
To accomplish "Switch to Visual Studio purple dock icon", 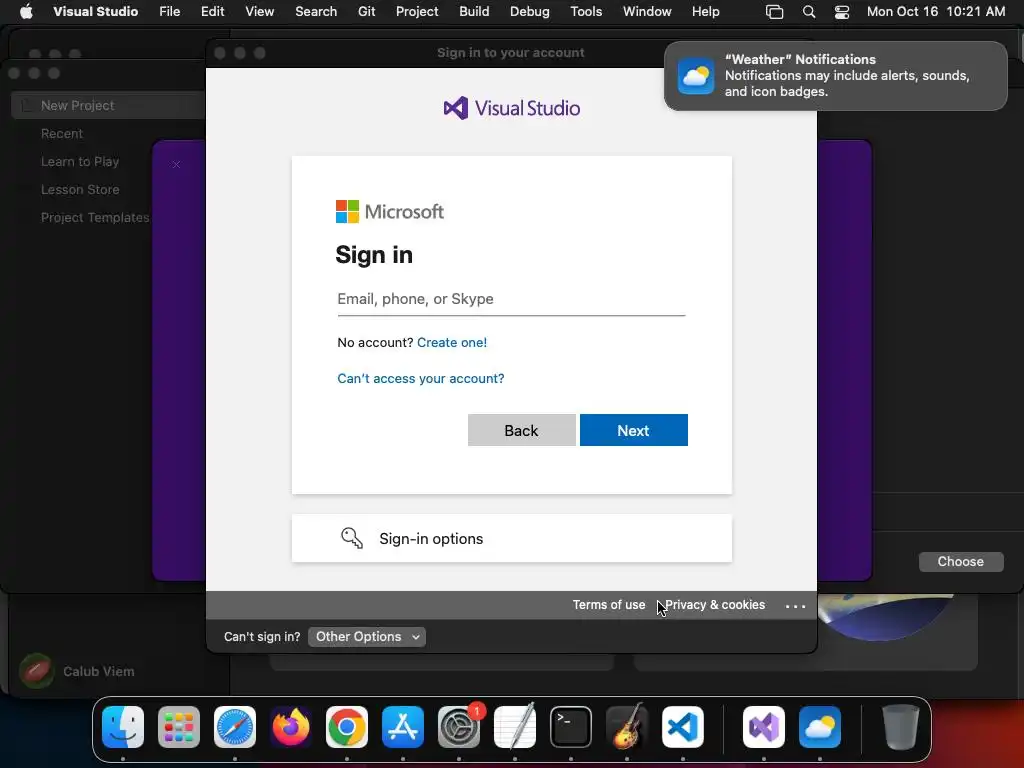I will [764, 727].
